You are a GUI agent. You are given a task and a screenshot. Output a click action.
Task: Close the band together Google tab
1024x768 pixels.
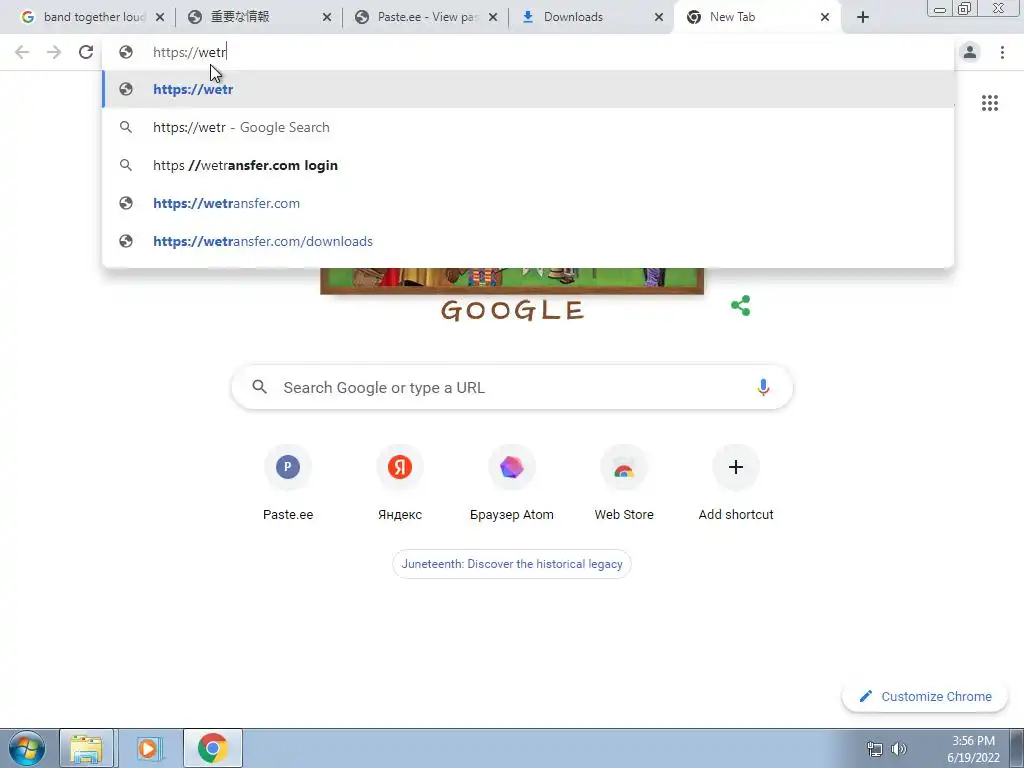pos(160,17)
